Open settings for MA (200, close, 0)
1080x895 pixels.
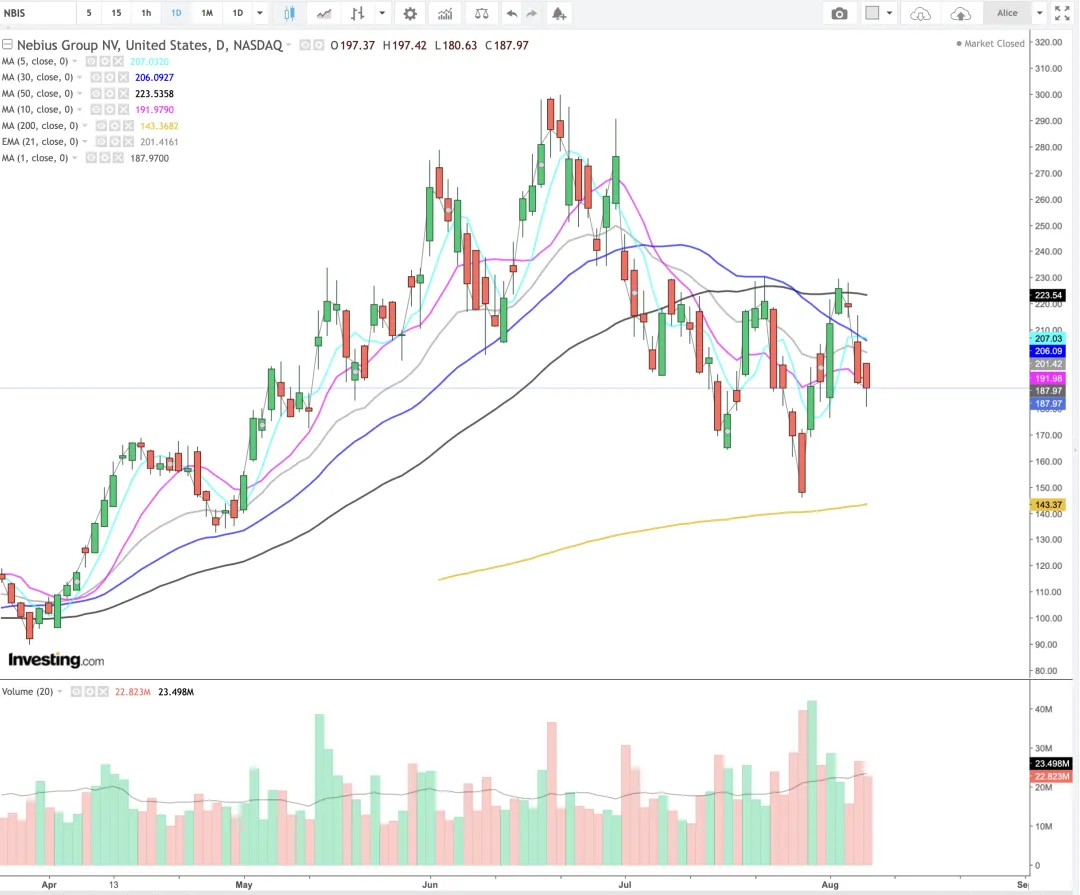(x=116, y=125)
